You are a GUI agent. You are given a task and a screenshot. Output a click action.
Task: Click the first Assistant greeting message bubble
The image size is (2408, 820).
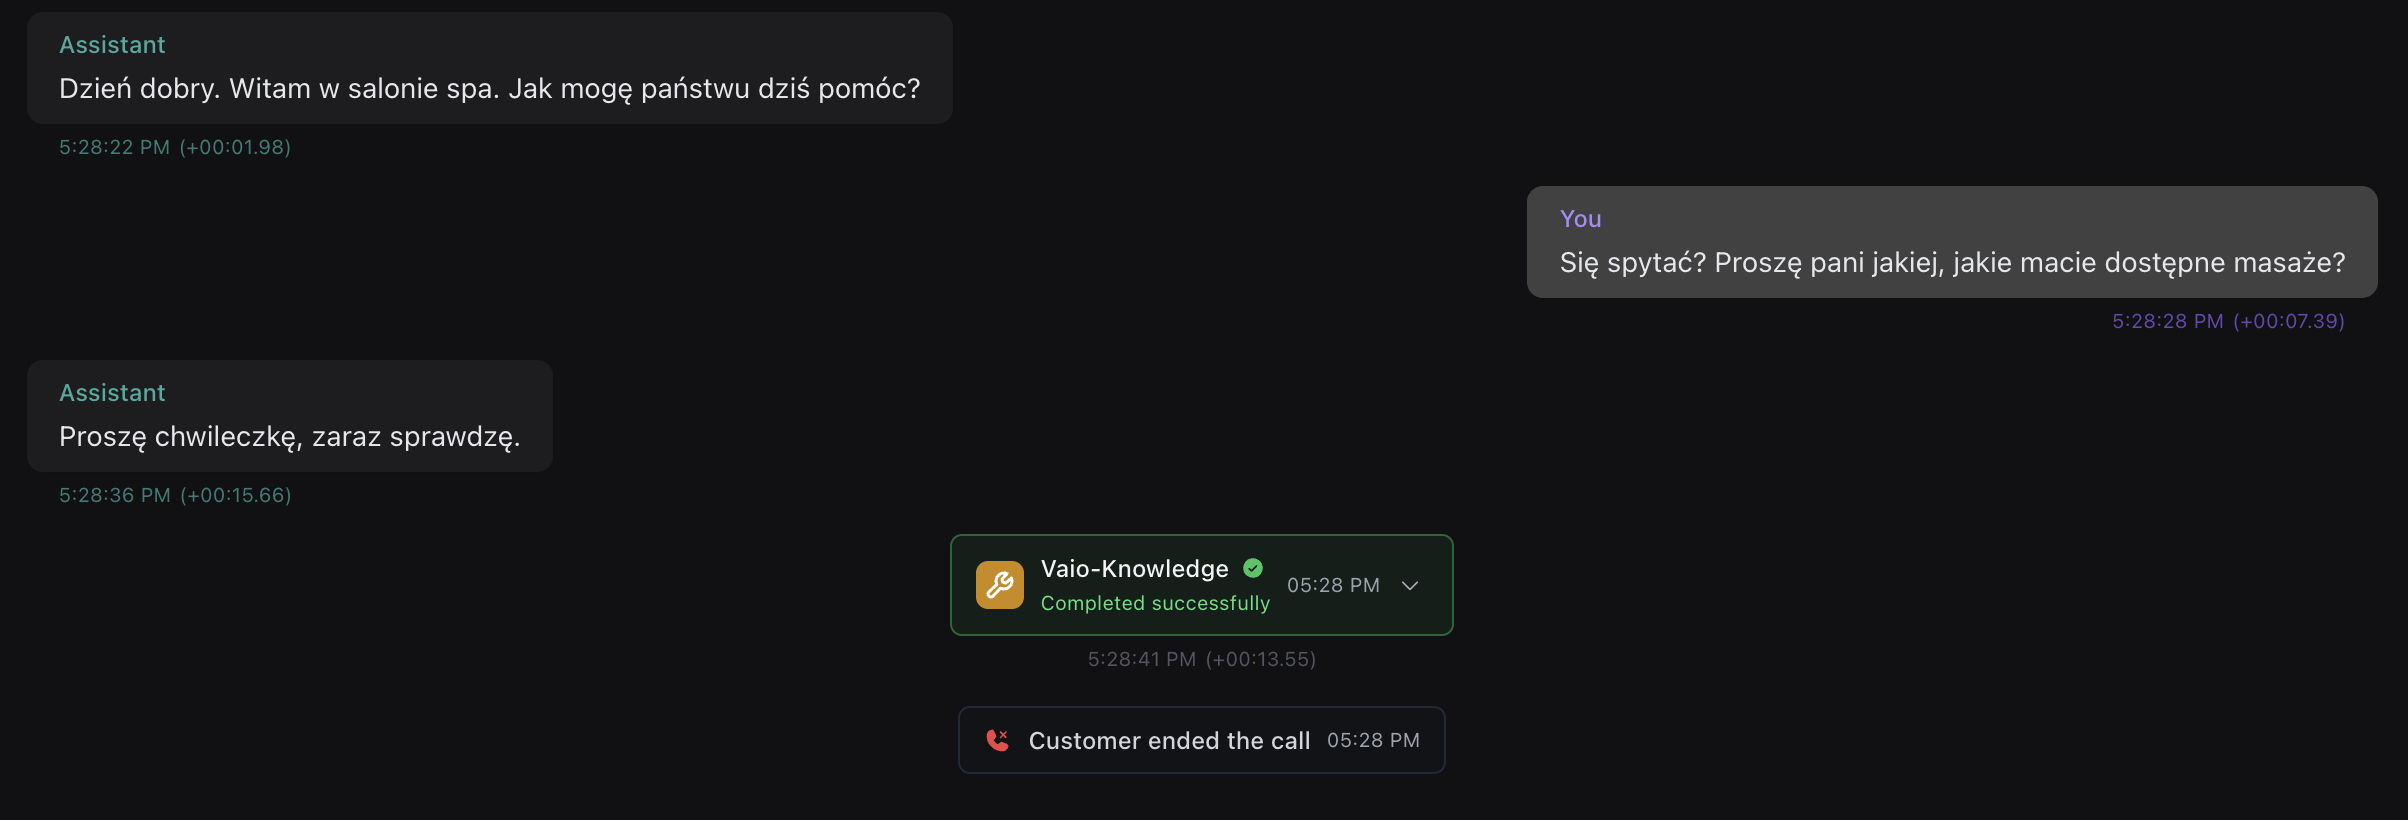(489, 88)
